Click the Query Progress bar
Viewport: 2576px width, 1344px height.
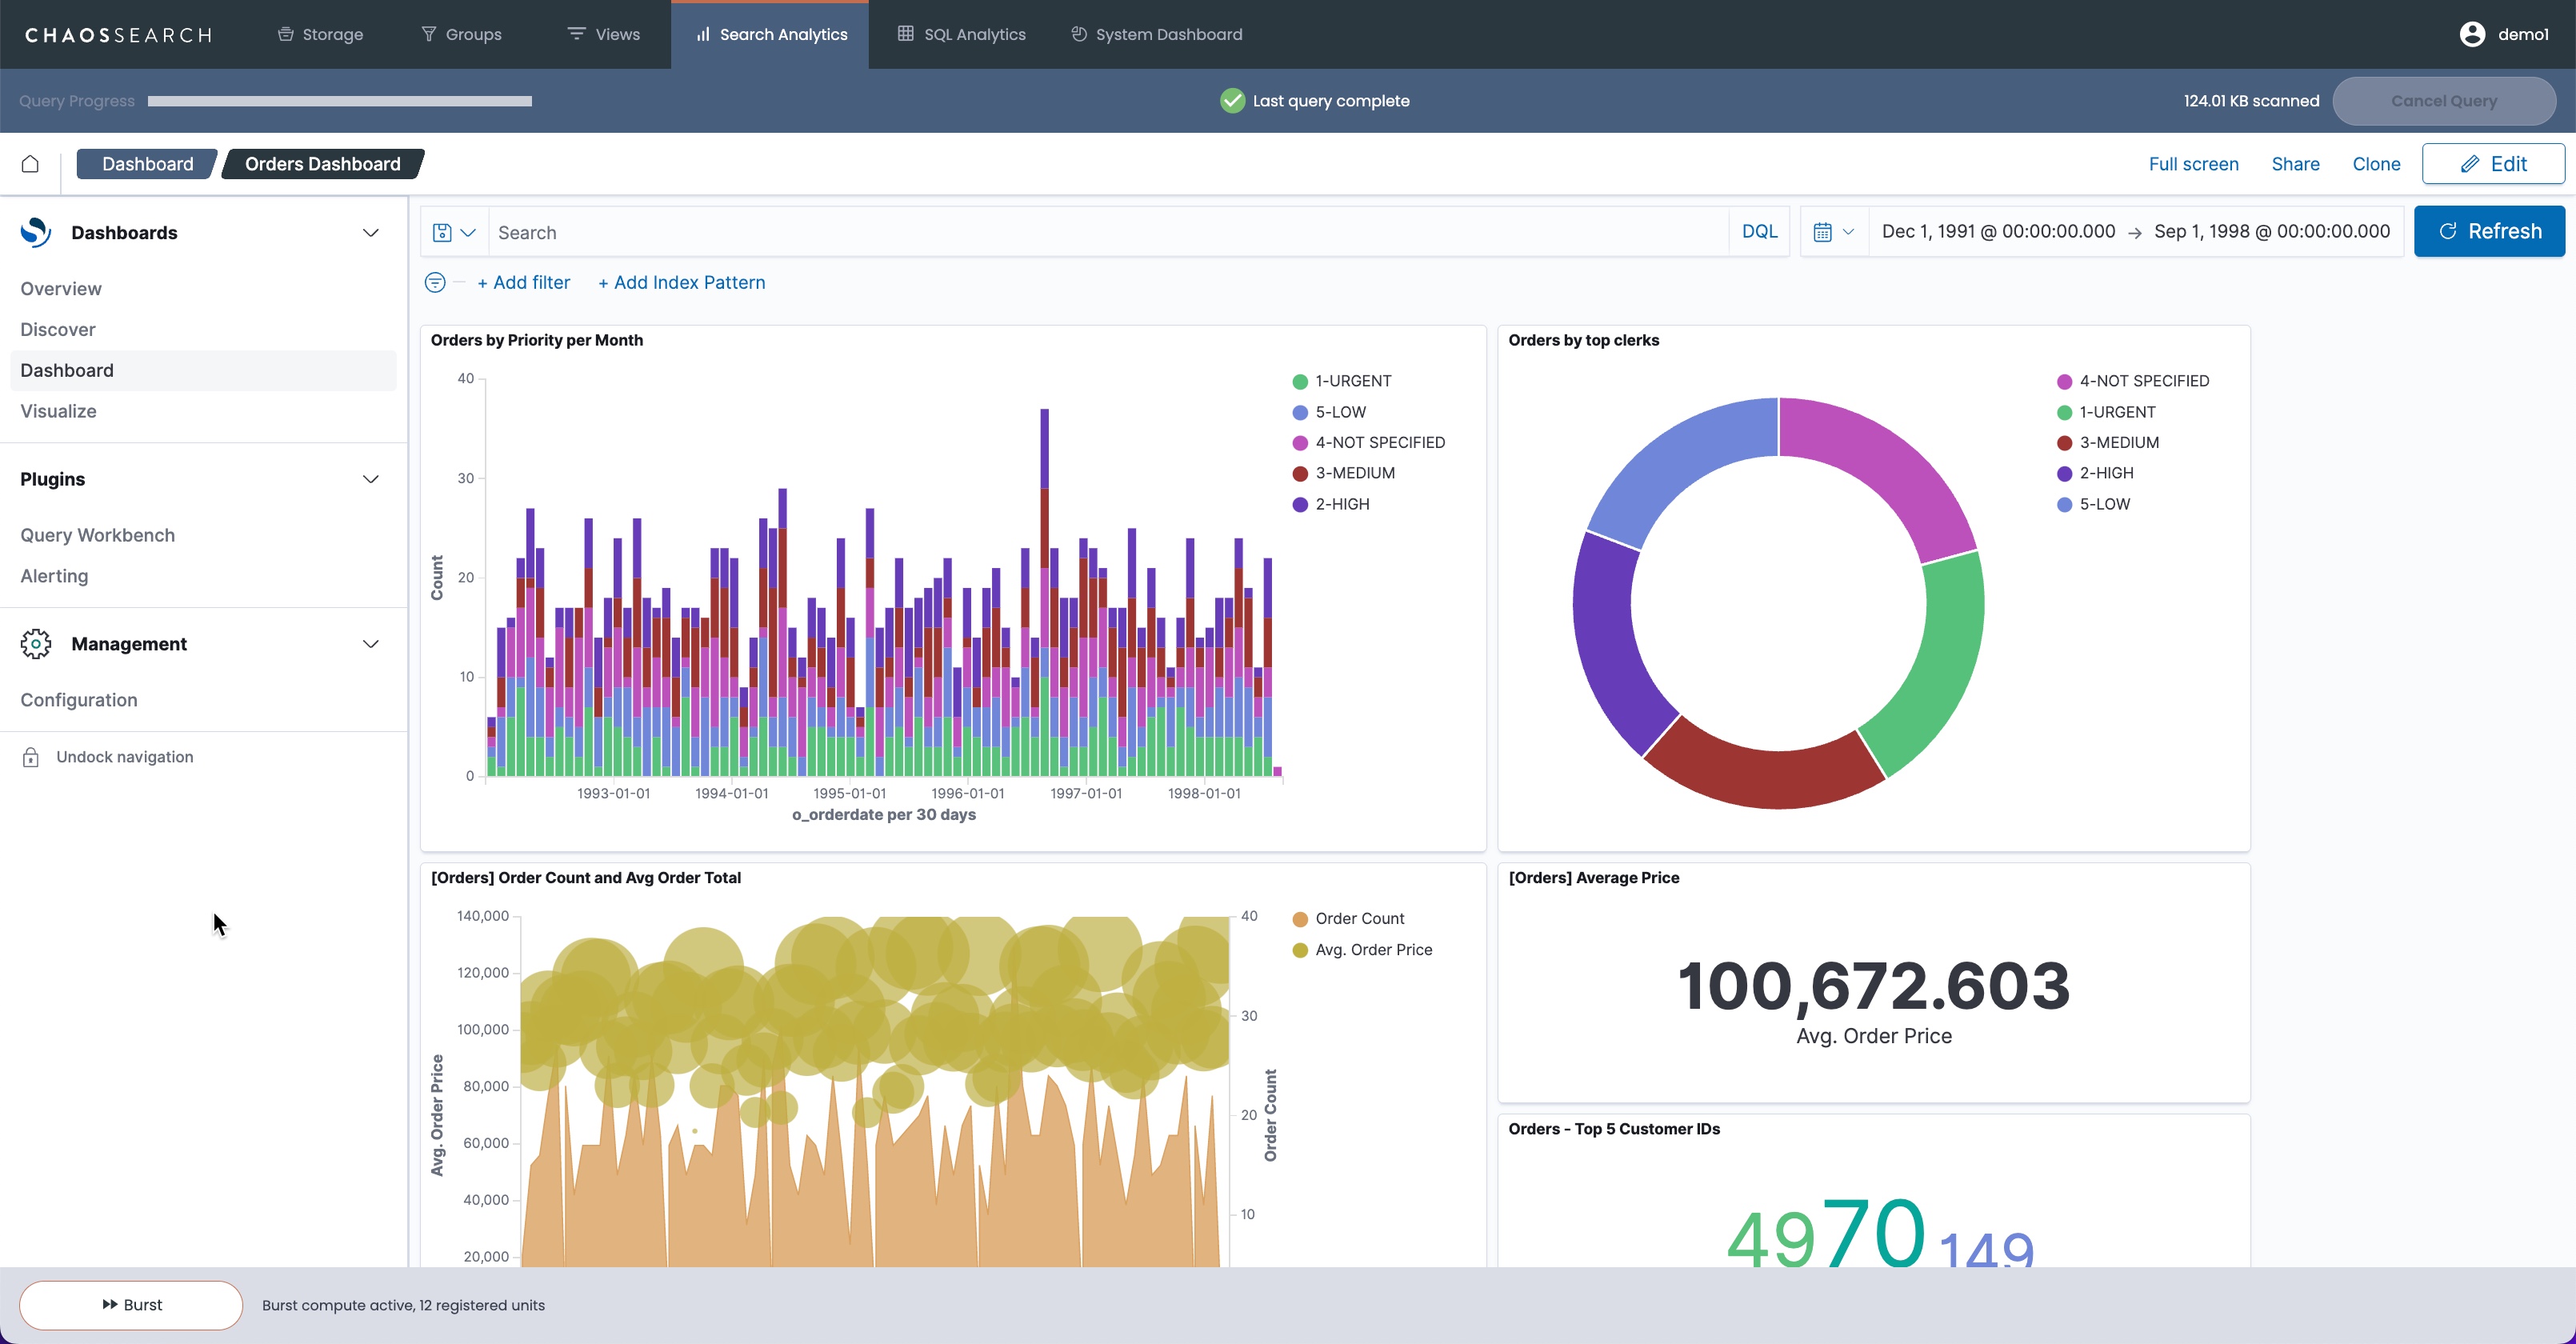click(x=339, y=100)
